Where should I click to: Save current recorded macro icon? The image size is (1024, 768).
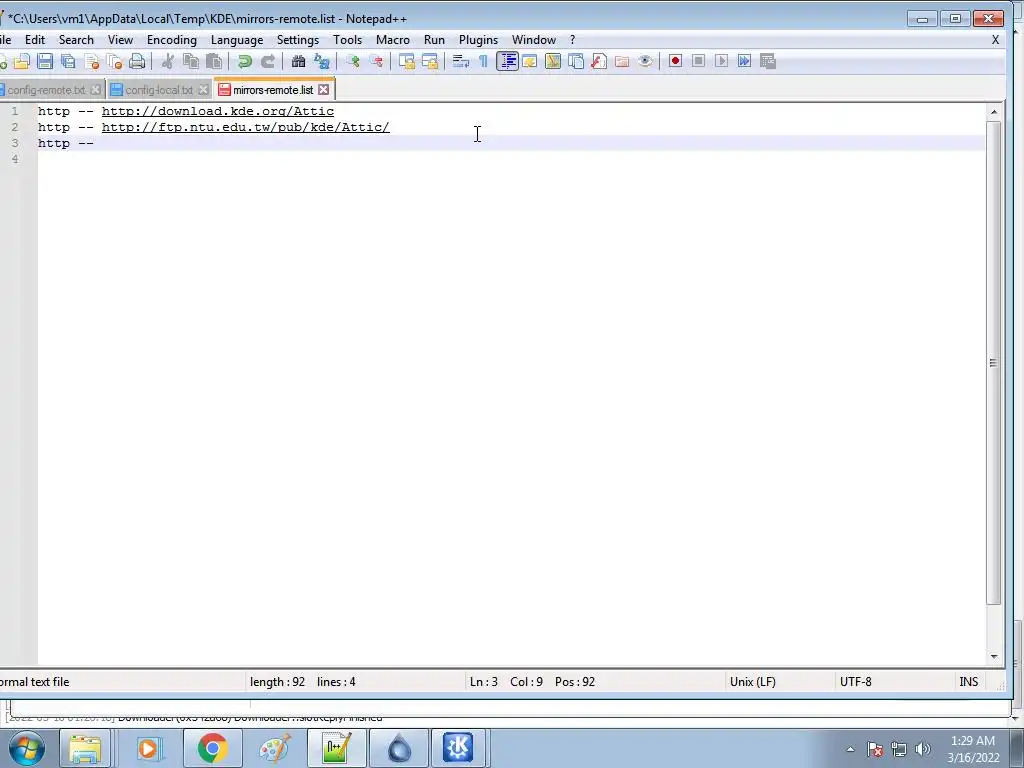(x=768, y=61)
